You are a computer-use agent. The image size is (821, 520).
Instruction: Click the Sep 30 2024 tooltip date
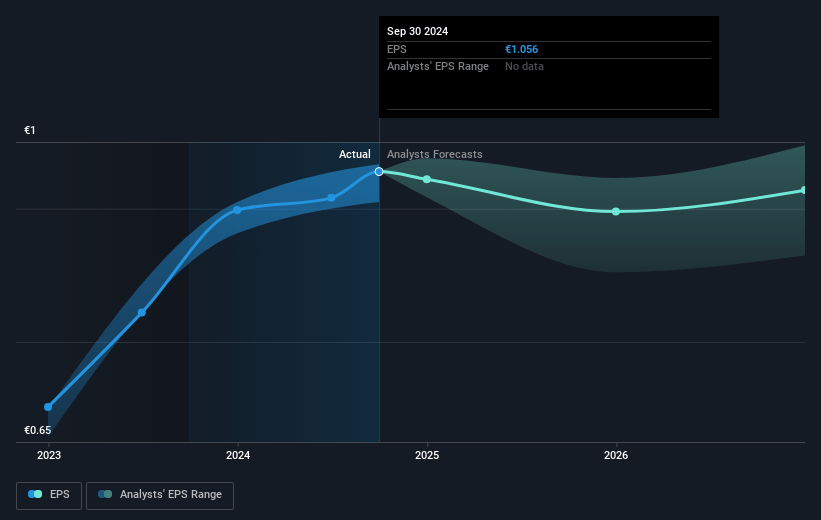[417, 31]
